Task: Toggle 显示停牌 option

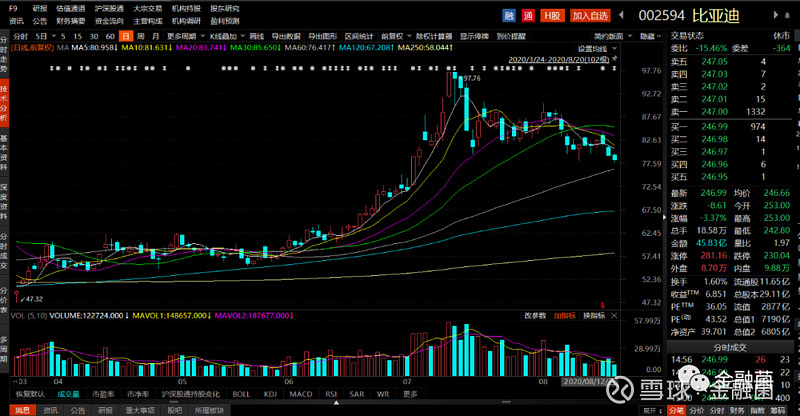Action: [x=474, y=36]
